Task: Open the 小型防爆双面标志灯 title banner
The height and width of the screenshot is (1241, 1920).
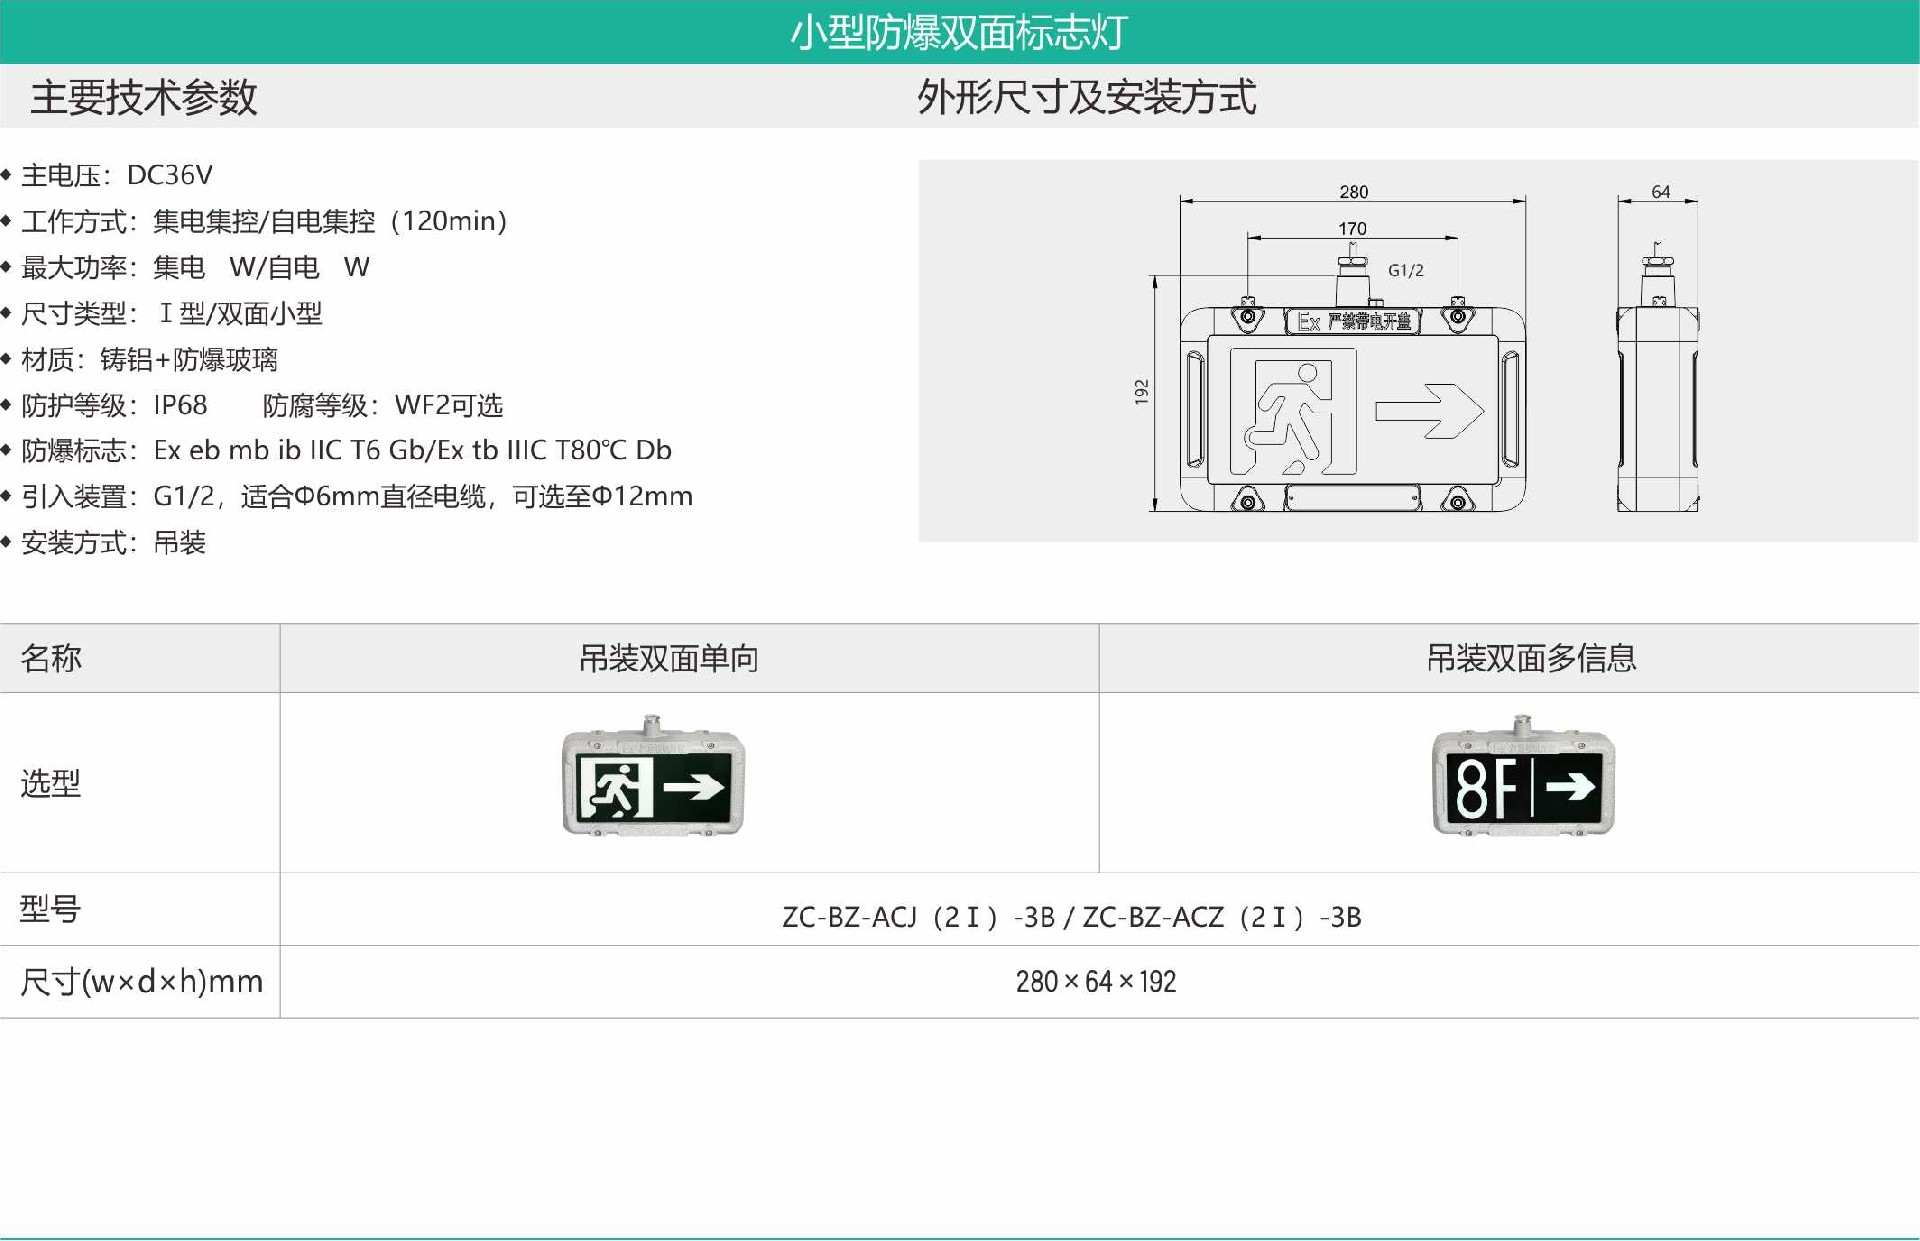Action: [958, 30]
